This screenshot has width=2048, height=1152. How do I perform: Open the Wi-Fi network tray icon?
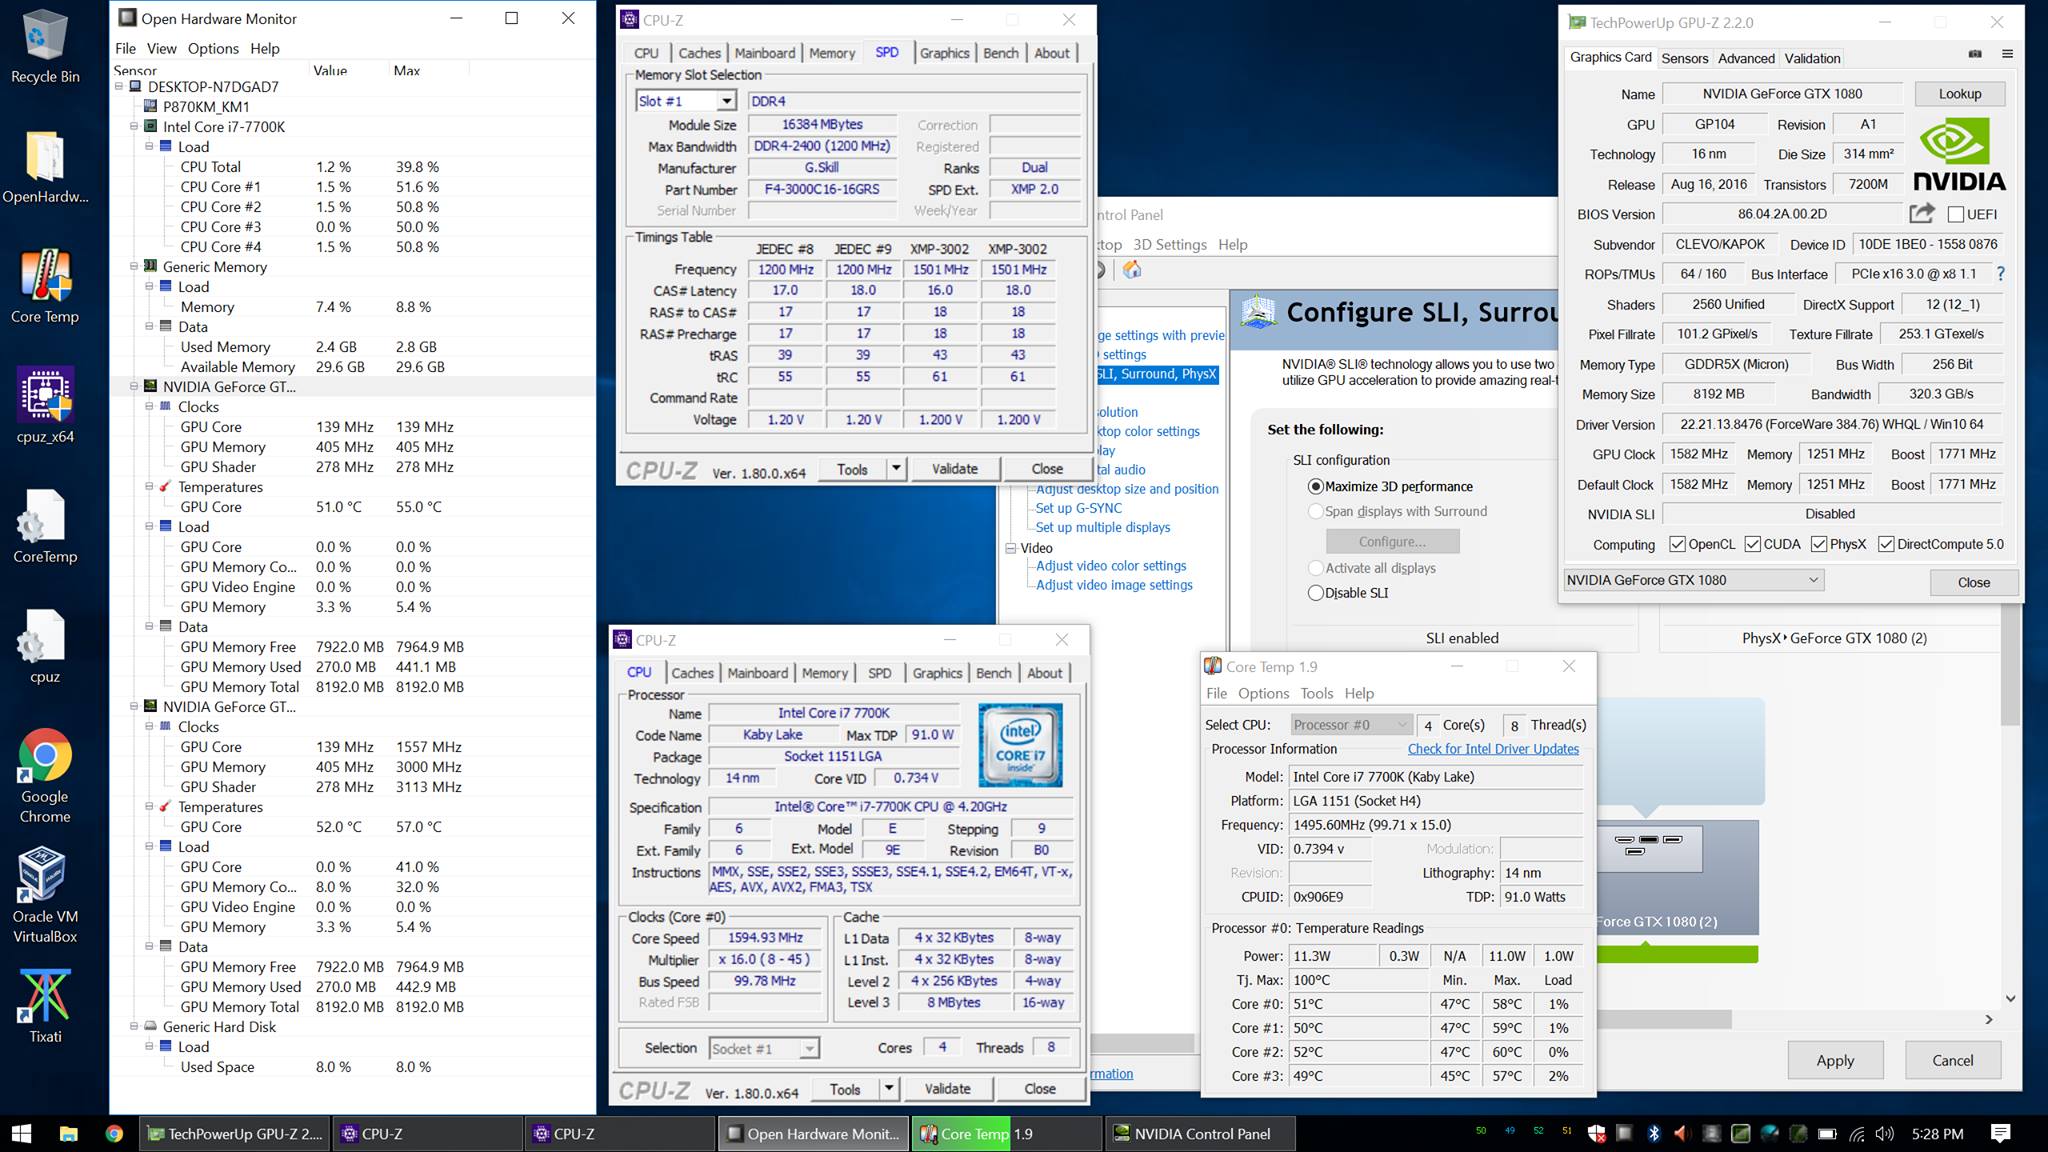click(x=1857, y=1133)
